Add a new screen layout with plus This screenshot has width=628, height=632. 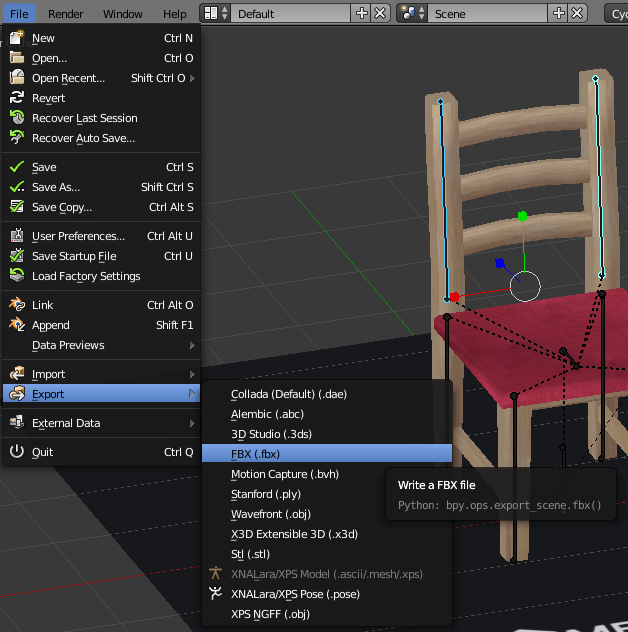362,14
